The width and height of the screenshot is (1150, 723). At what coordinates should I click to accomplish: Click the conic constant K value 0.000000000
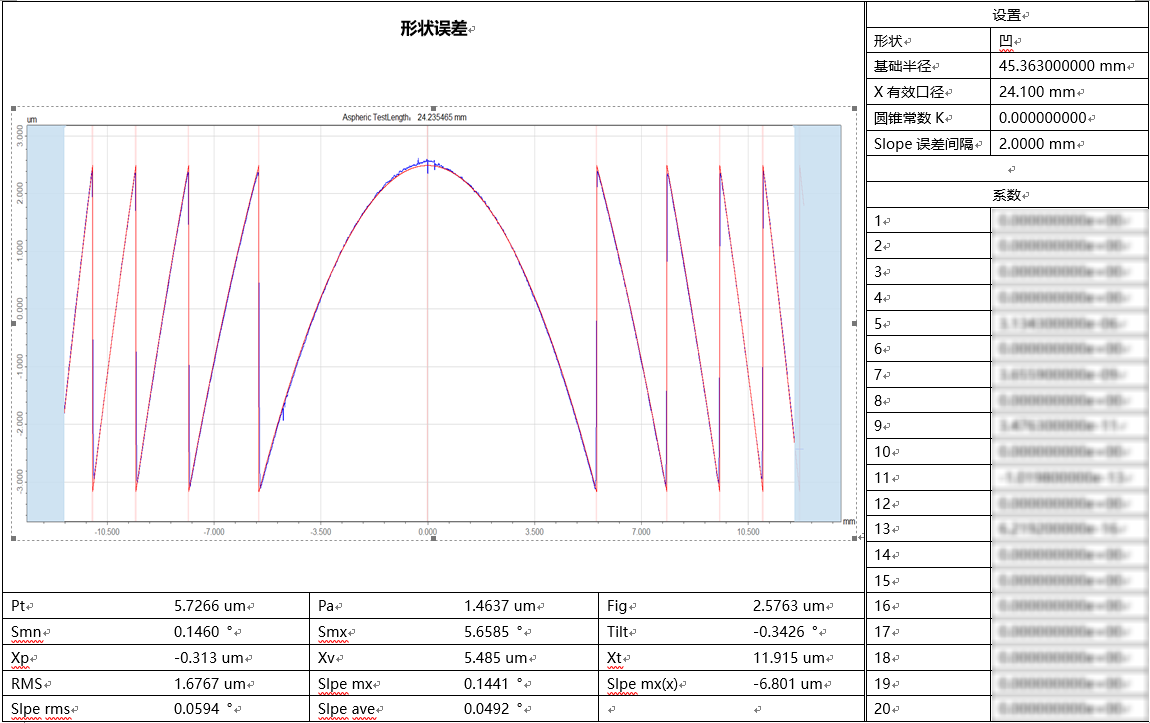point(1042,118)
